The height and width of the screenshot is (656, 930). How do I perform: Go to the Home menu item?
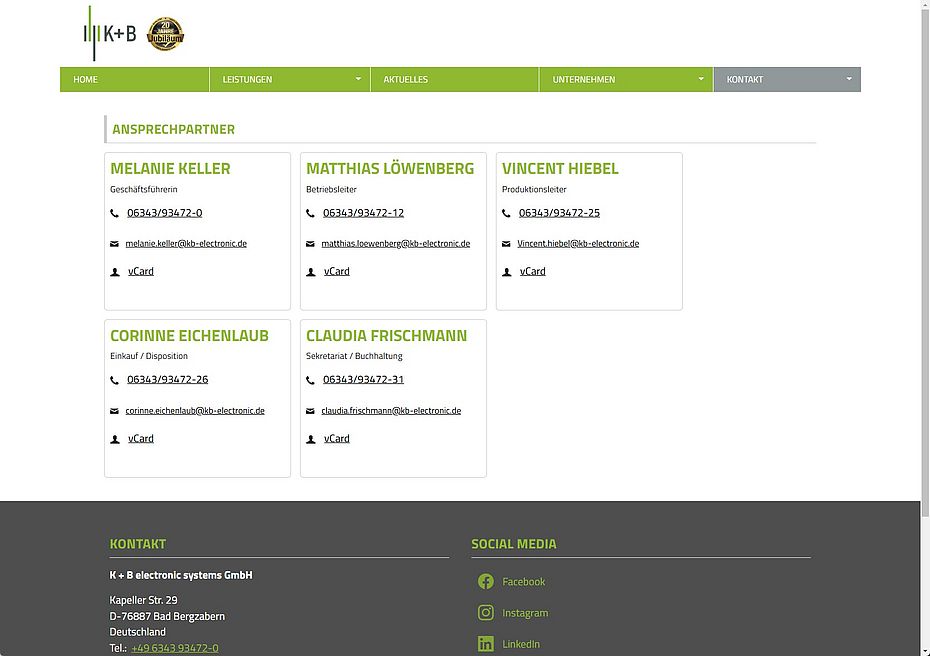(86, 80)
